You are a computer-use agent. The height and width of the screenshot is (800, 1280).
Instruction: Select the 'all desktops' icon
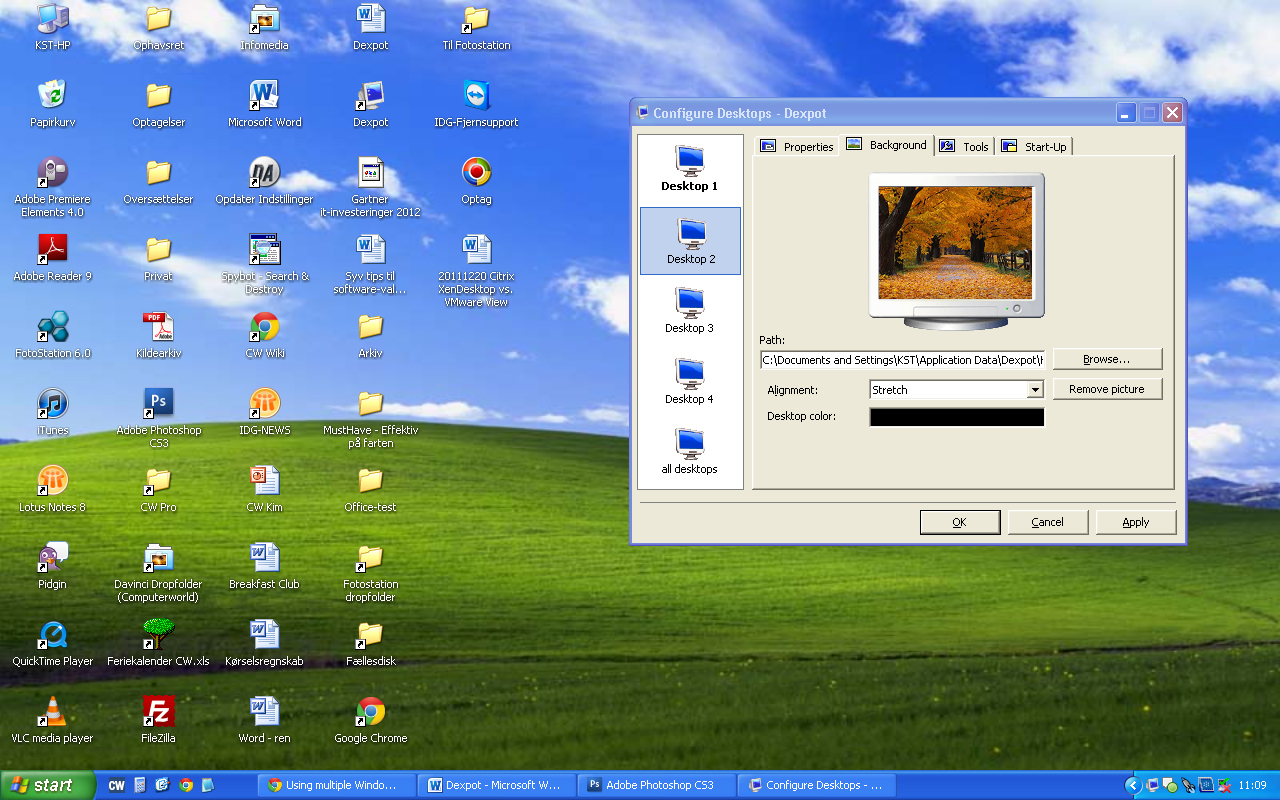click(x=690, y=451)
